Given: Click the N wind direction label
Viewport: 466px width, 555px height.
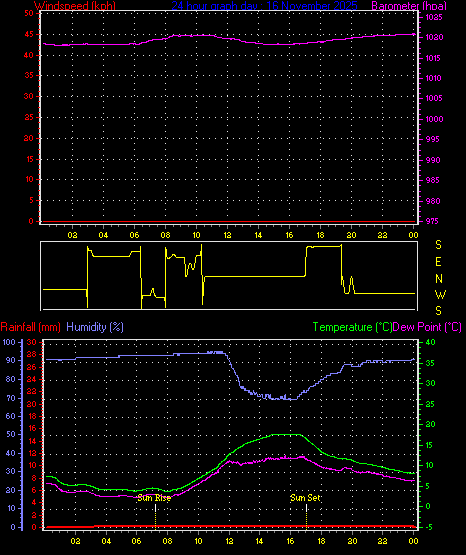Looking at the screenshot, I should (x=439, y=279).
